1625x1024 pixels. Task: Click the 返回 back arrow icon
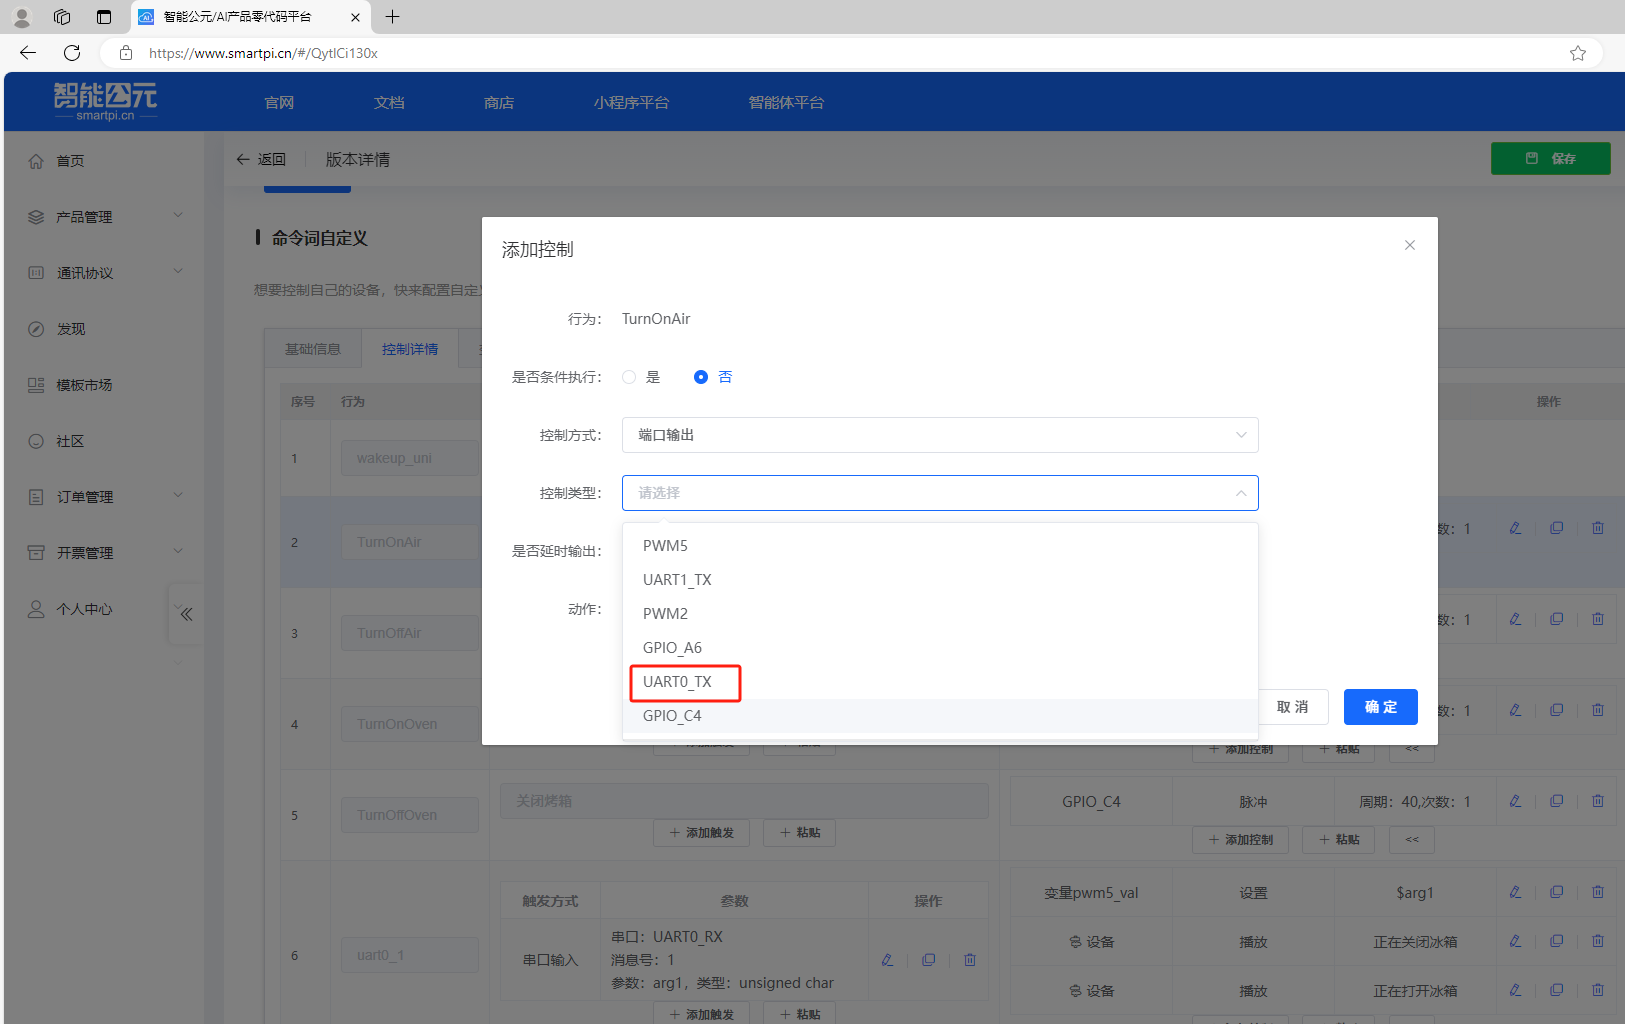243,159
